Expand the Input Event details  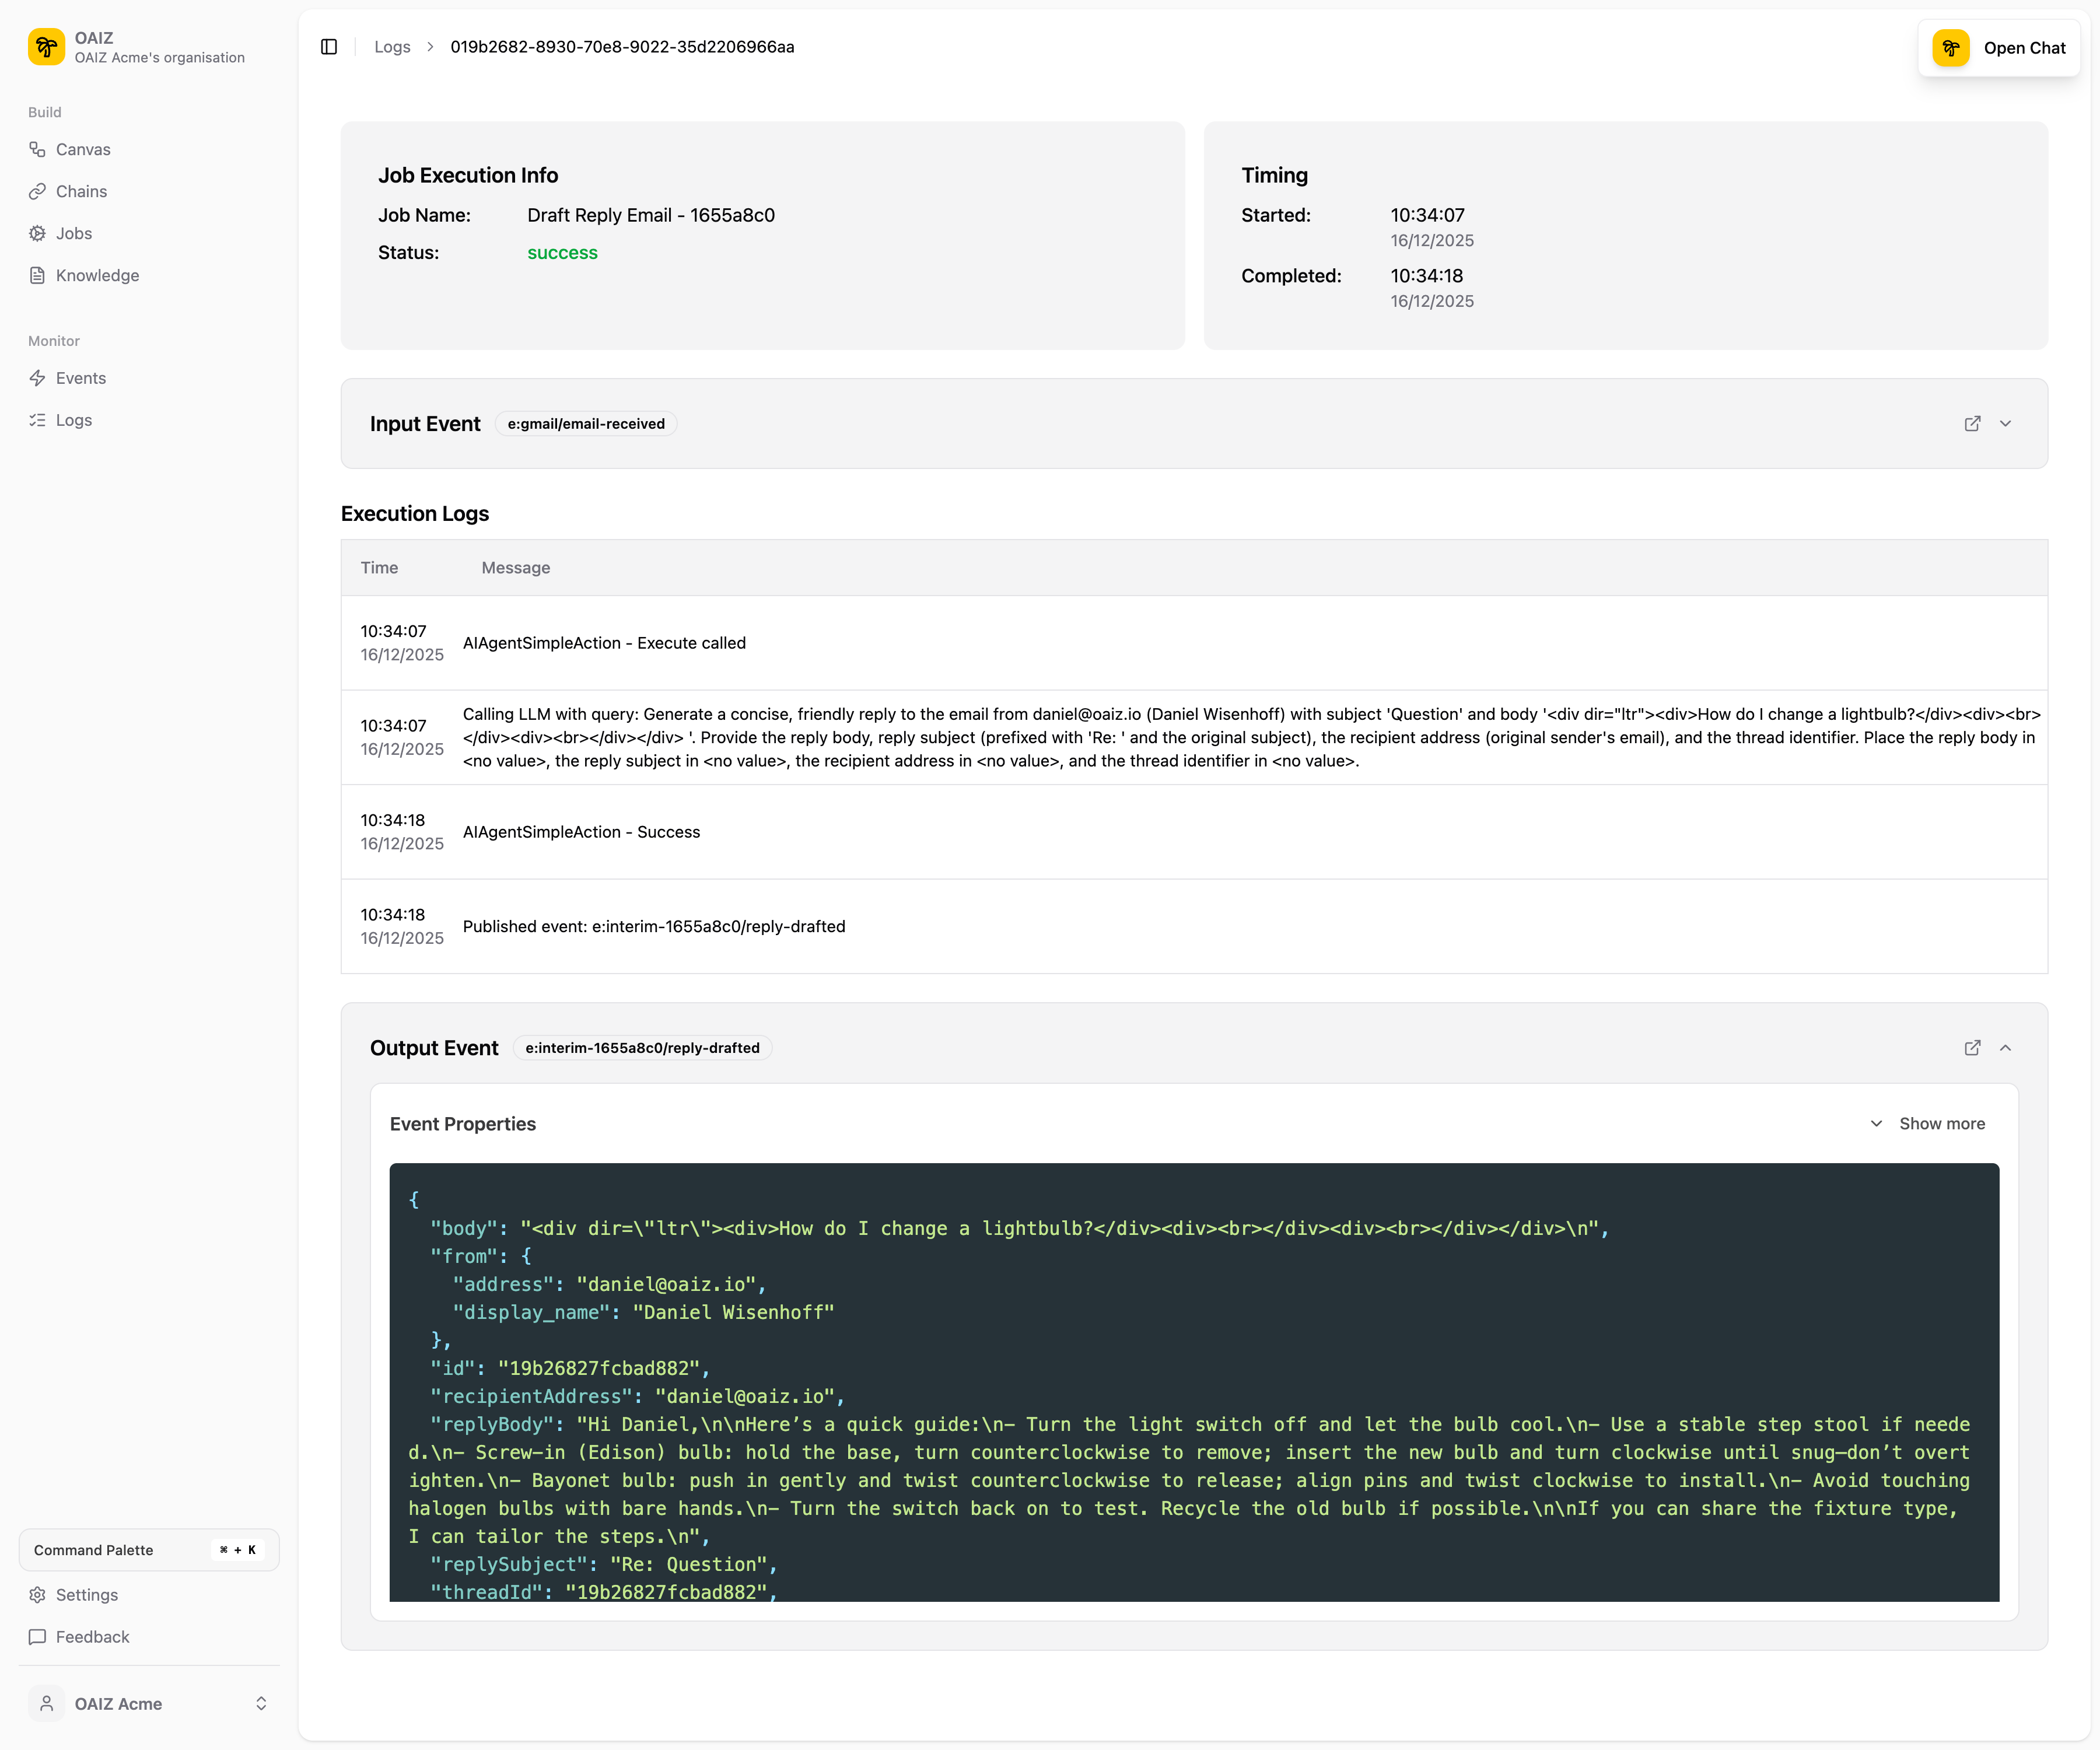[2006, 423]
